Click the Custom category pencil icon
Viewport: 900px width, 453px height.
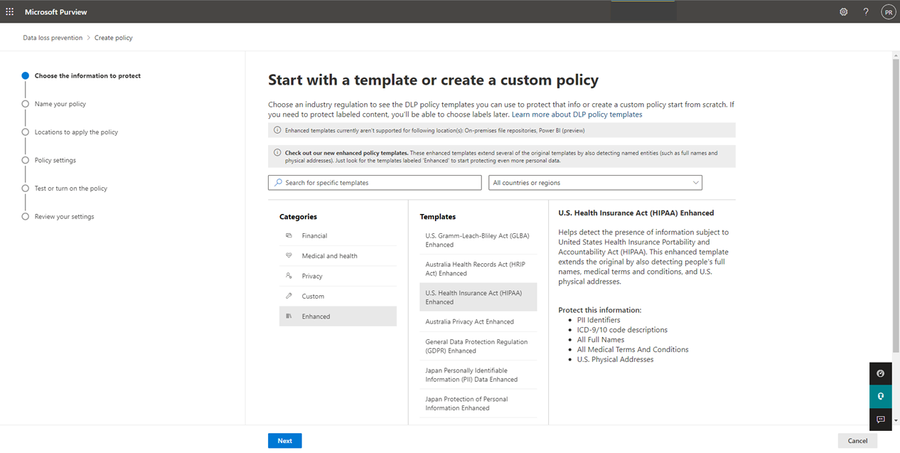click(x=289, y=296)
